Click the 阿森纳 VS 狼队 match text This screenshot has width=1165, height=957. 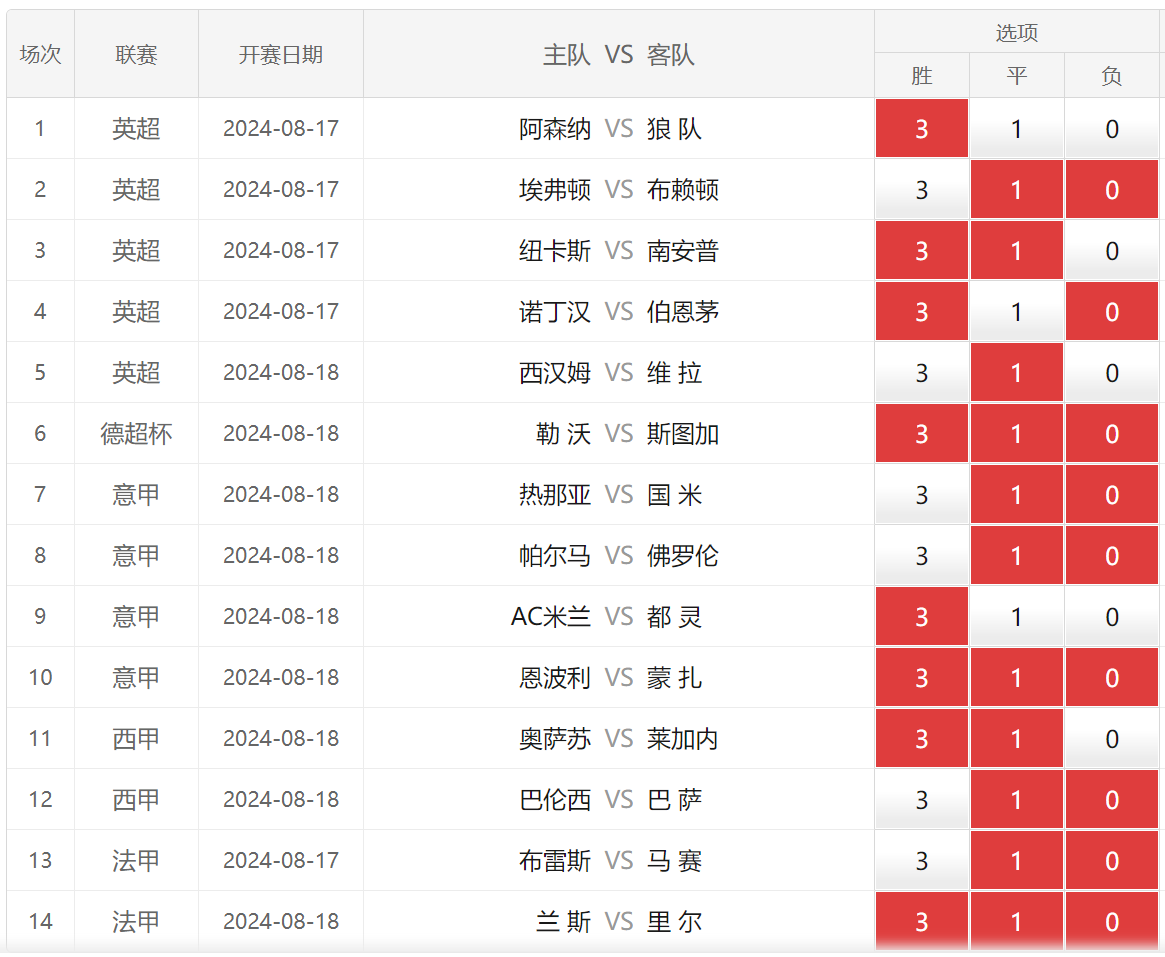click(x=610, y=129)
